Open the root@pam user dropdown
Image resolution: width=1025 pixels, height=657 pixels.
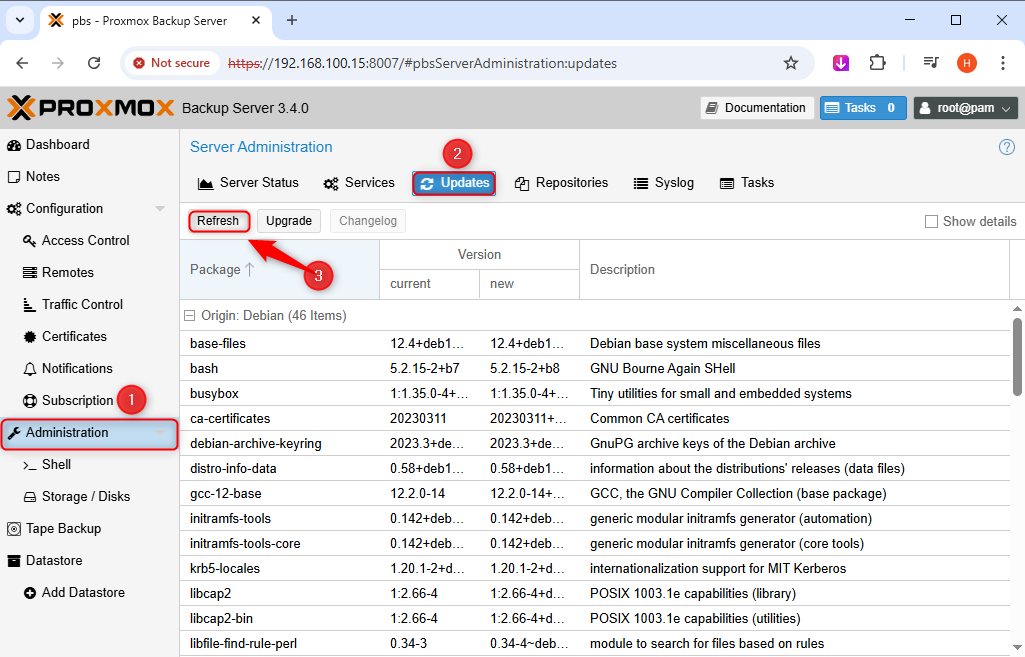966,108
